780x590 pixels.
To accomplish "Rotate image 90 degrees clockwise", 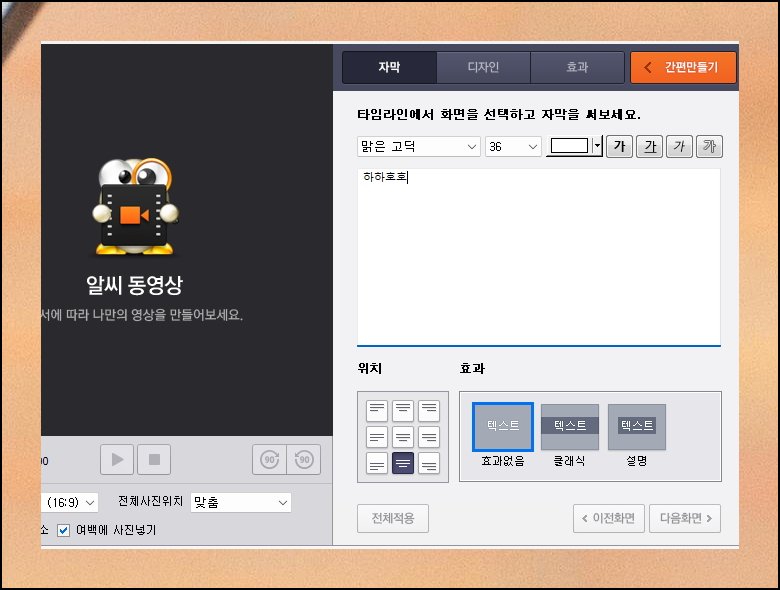I will (270, 459).
